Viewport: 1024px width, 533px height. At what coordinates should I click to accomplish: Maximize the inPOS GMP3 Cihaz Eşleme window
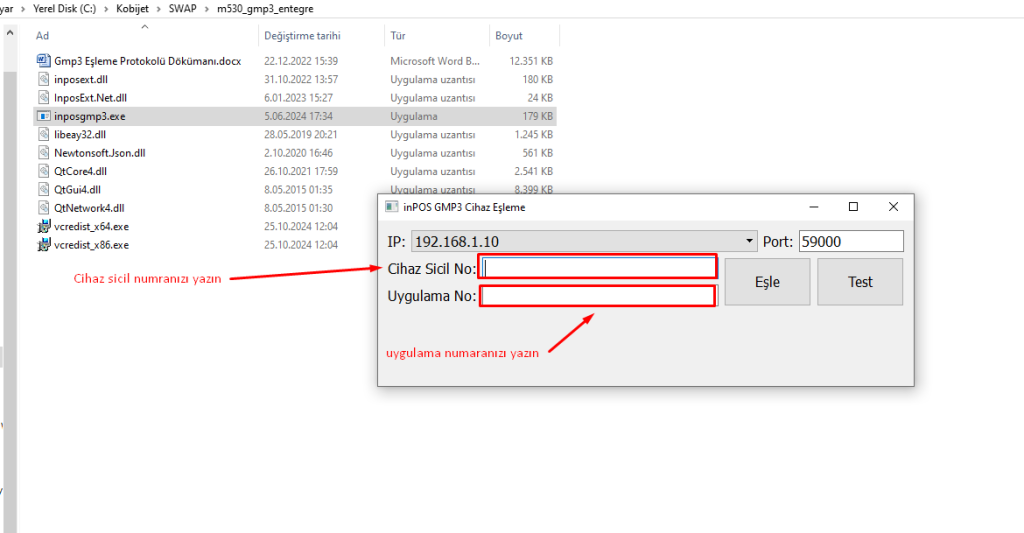point(853,207)
